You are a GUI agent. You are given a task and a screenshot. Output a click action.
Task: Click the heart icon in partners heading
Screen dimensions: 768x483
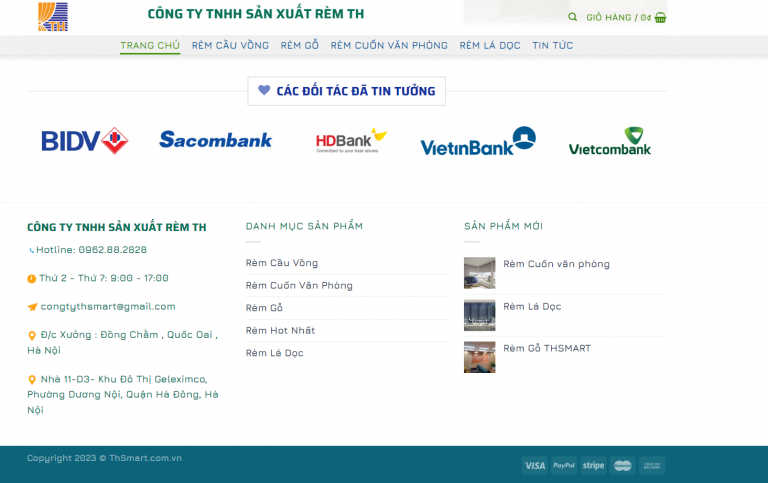264,90
